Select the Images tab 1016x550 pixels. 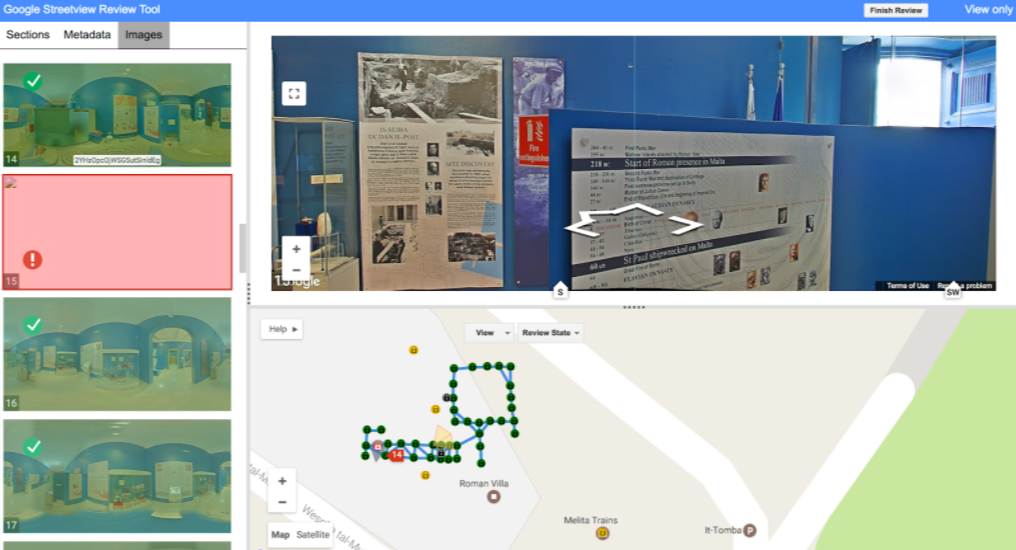point(143,35)
